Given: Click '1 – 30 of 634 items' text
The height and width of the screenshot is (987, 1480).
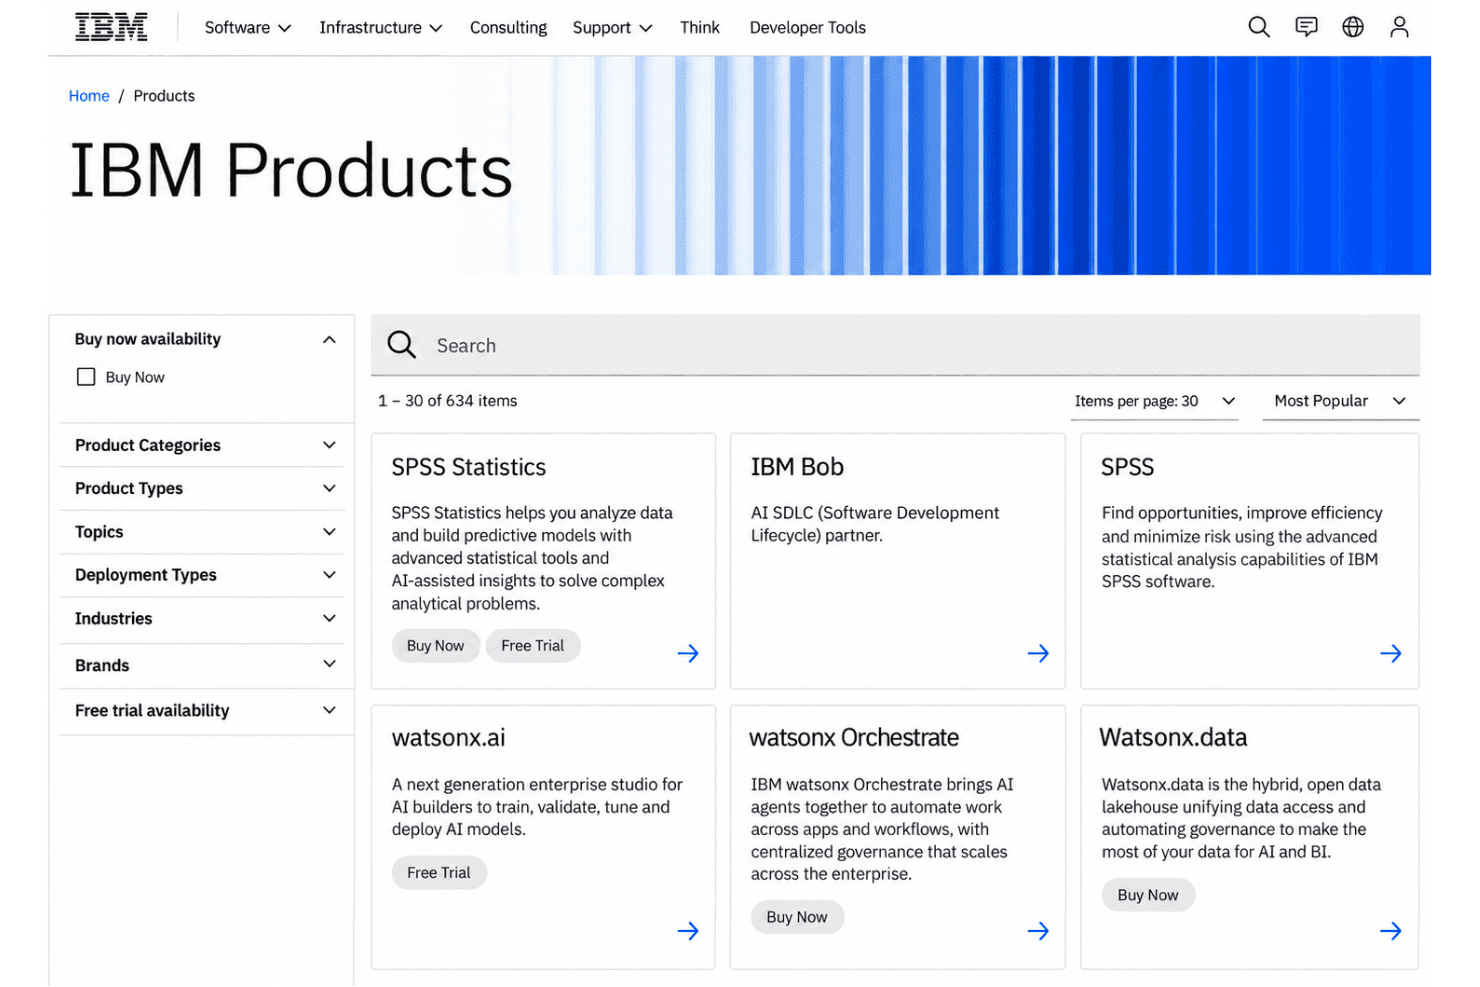Looking at the screenshot, I should (448, 401).
